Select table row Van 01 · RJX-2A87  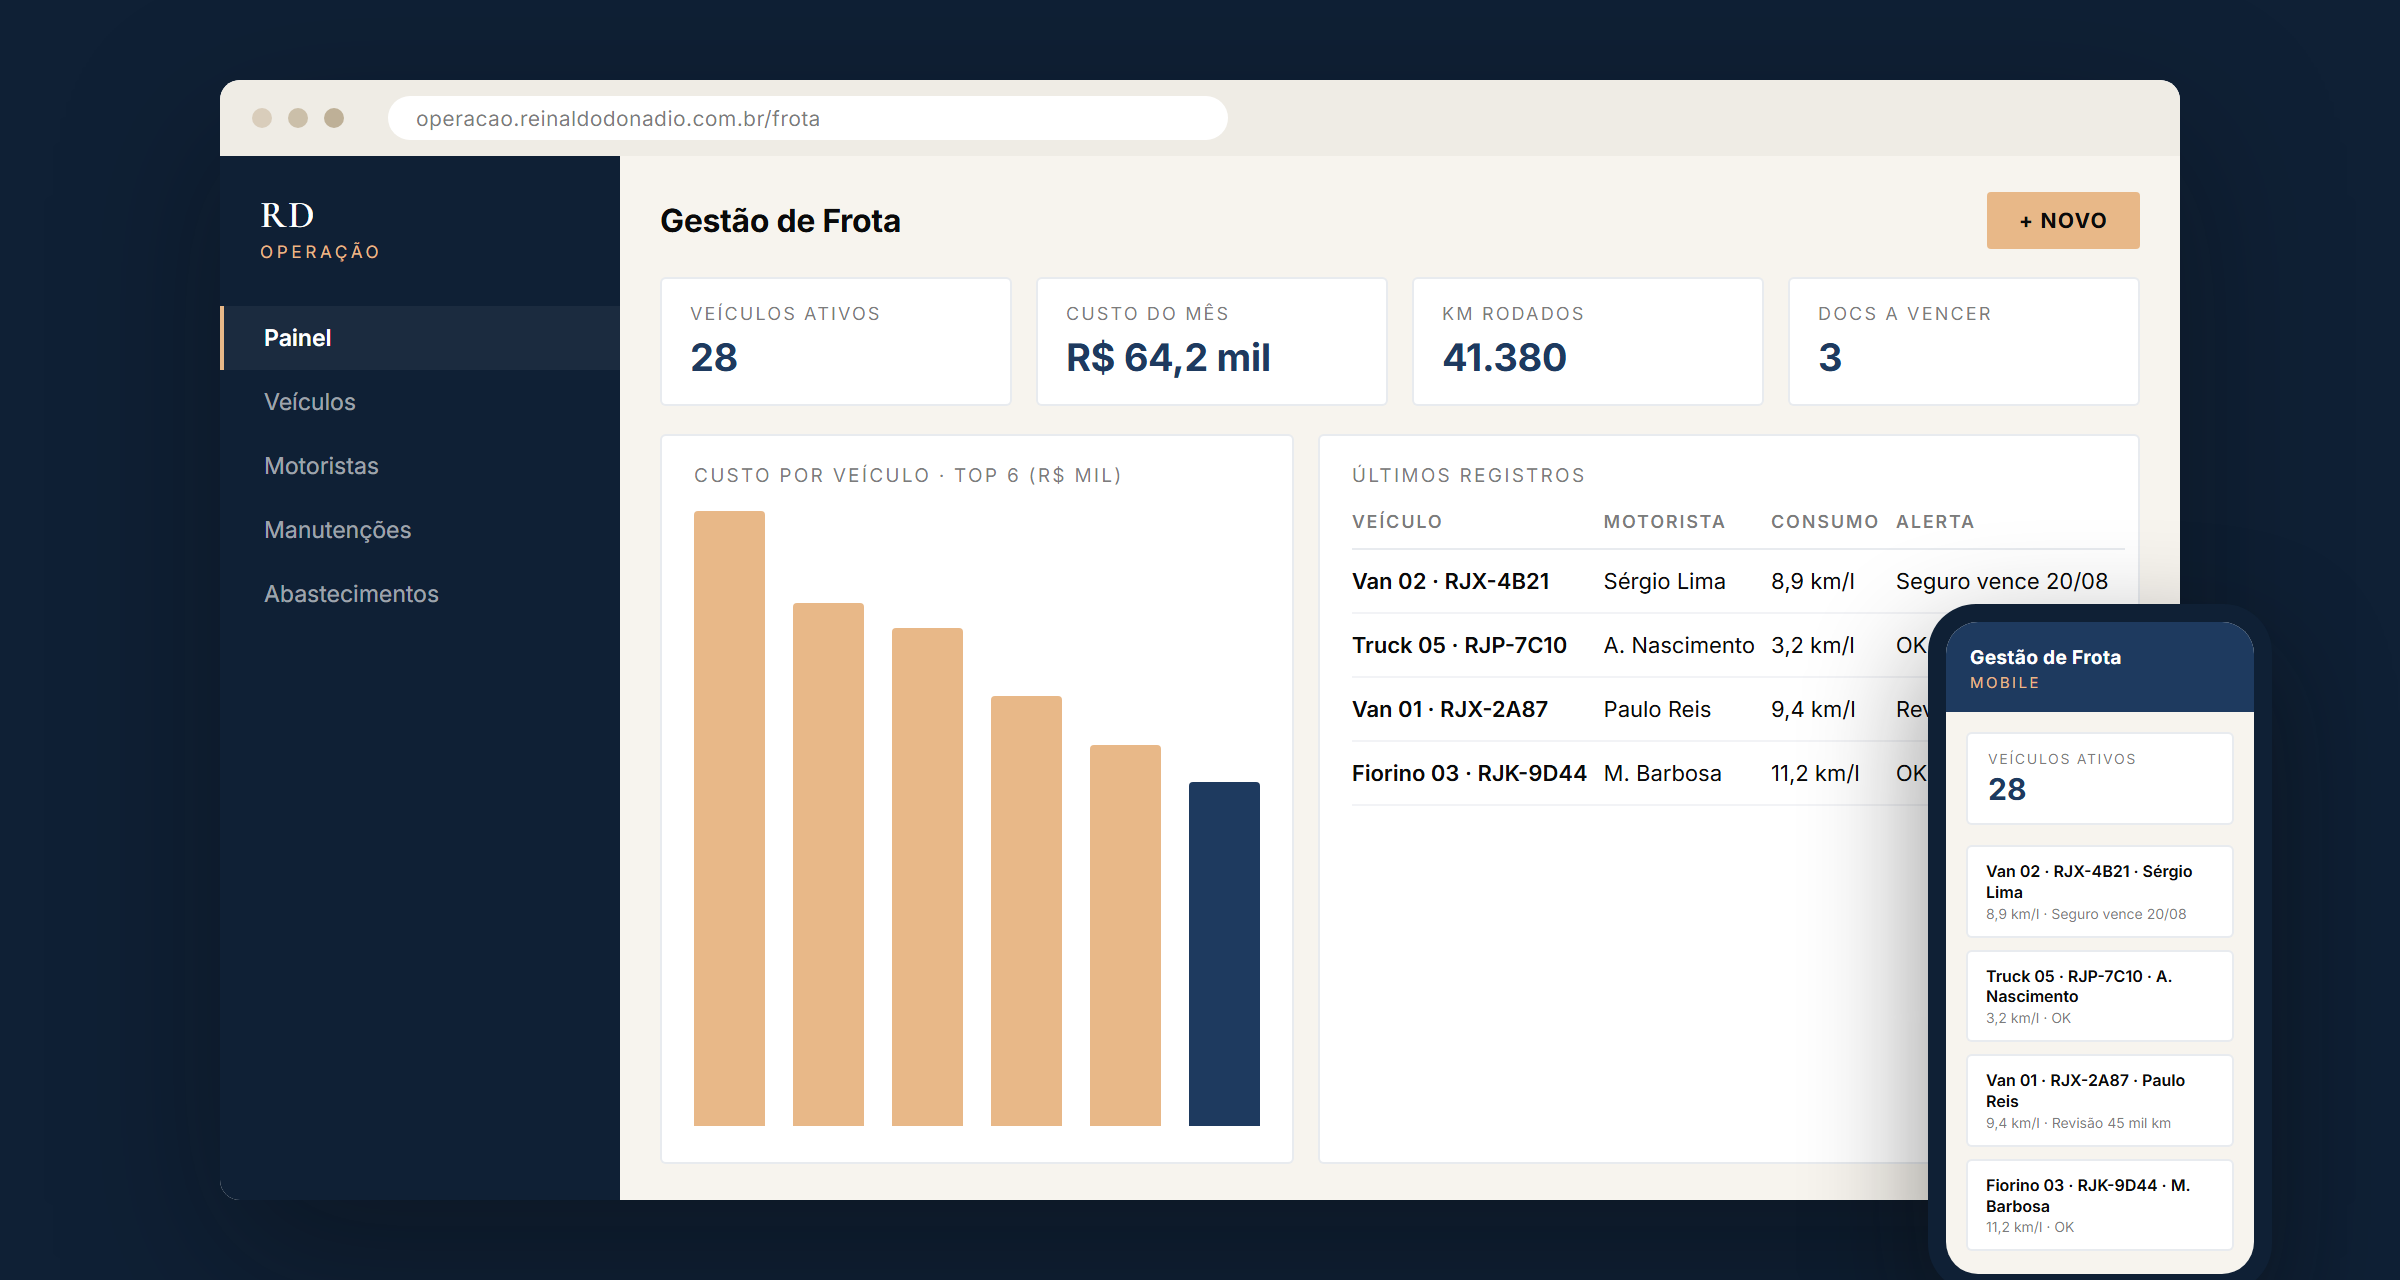pyautogui.click(x=1640, y=710)
